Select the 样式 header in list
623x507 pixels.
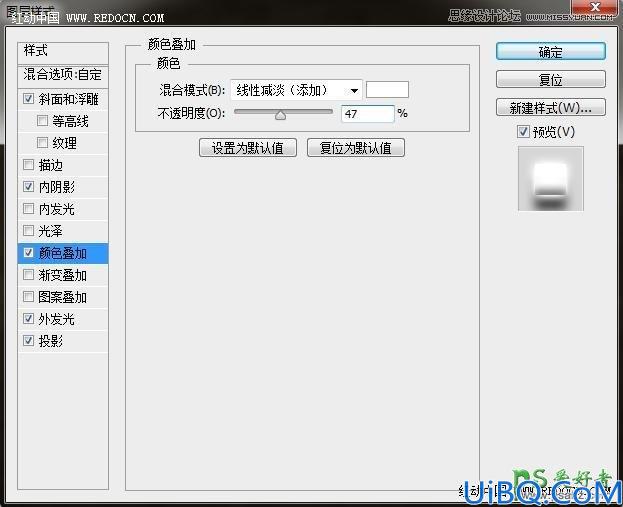pos(63,53)
